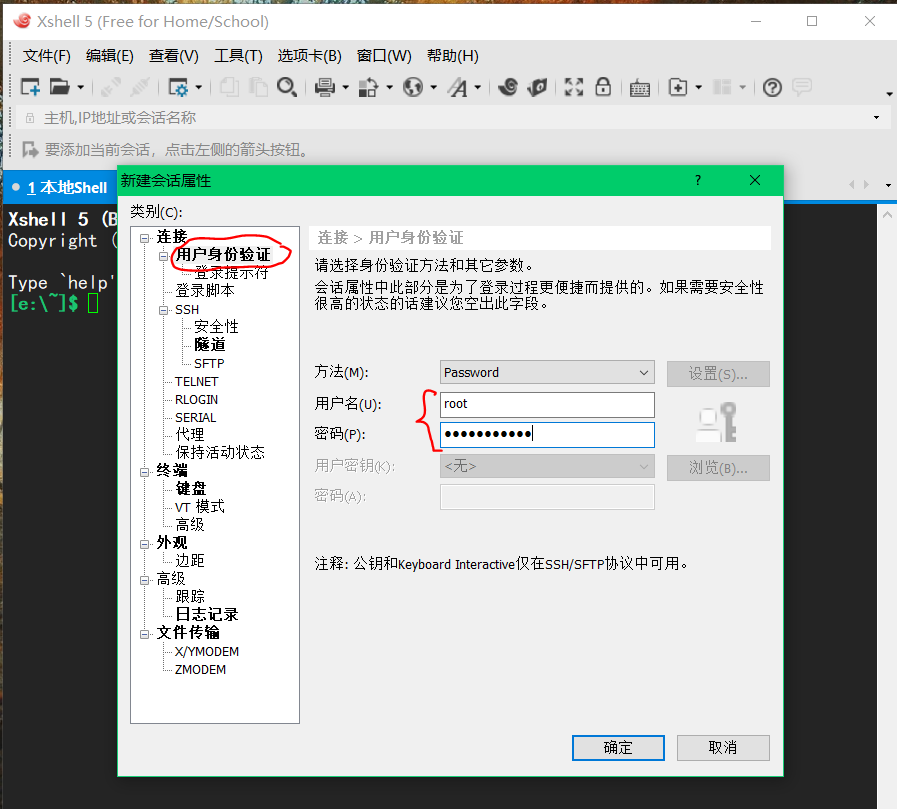Toggle the full screen icon
This screenshot has width=897, height=809.
pos(574,87)
